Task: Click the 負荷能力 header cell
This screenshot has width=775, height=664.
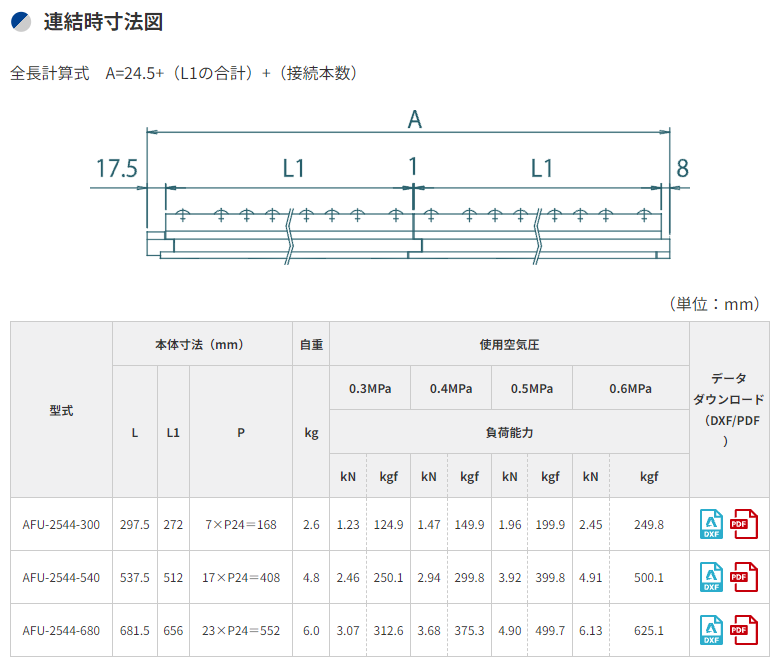Action: [x=509, y=432]
